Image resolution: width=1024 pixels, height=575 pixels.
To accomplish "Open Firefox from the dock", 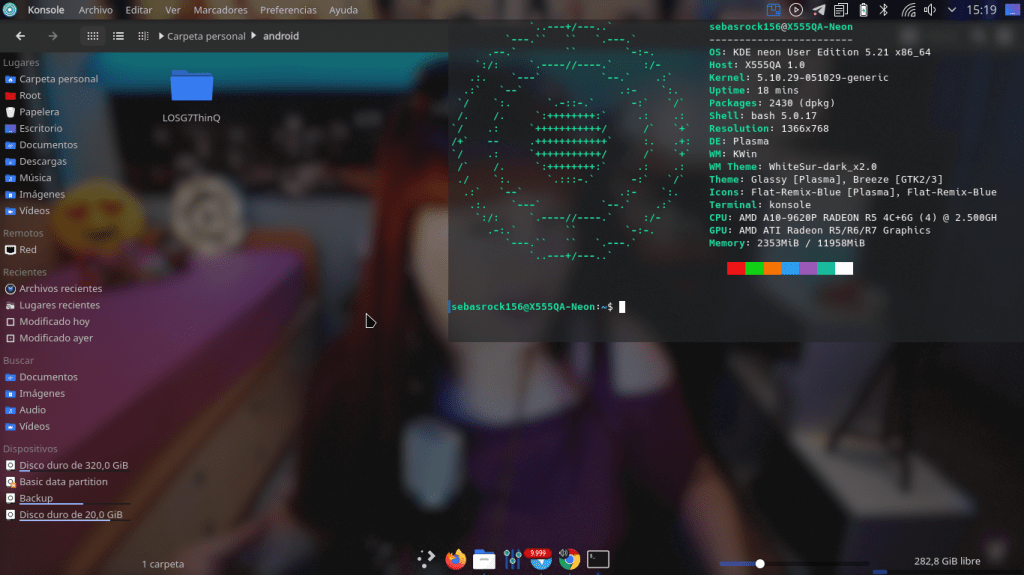I will coord(456,559).
